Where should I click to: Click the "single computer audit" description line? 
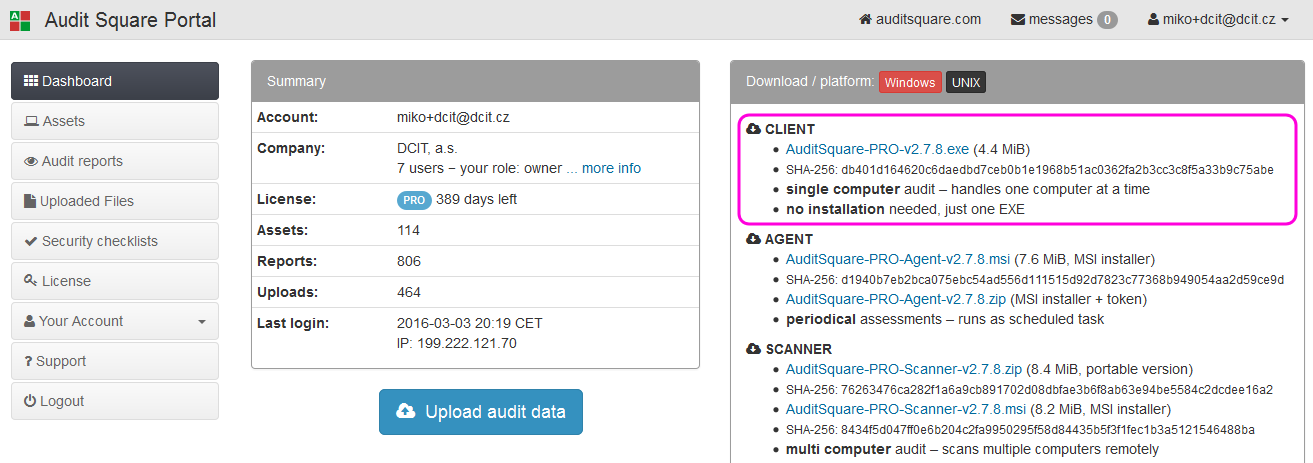click(968, 189)
